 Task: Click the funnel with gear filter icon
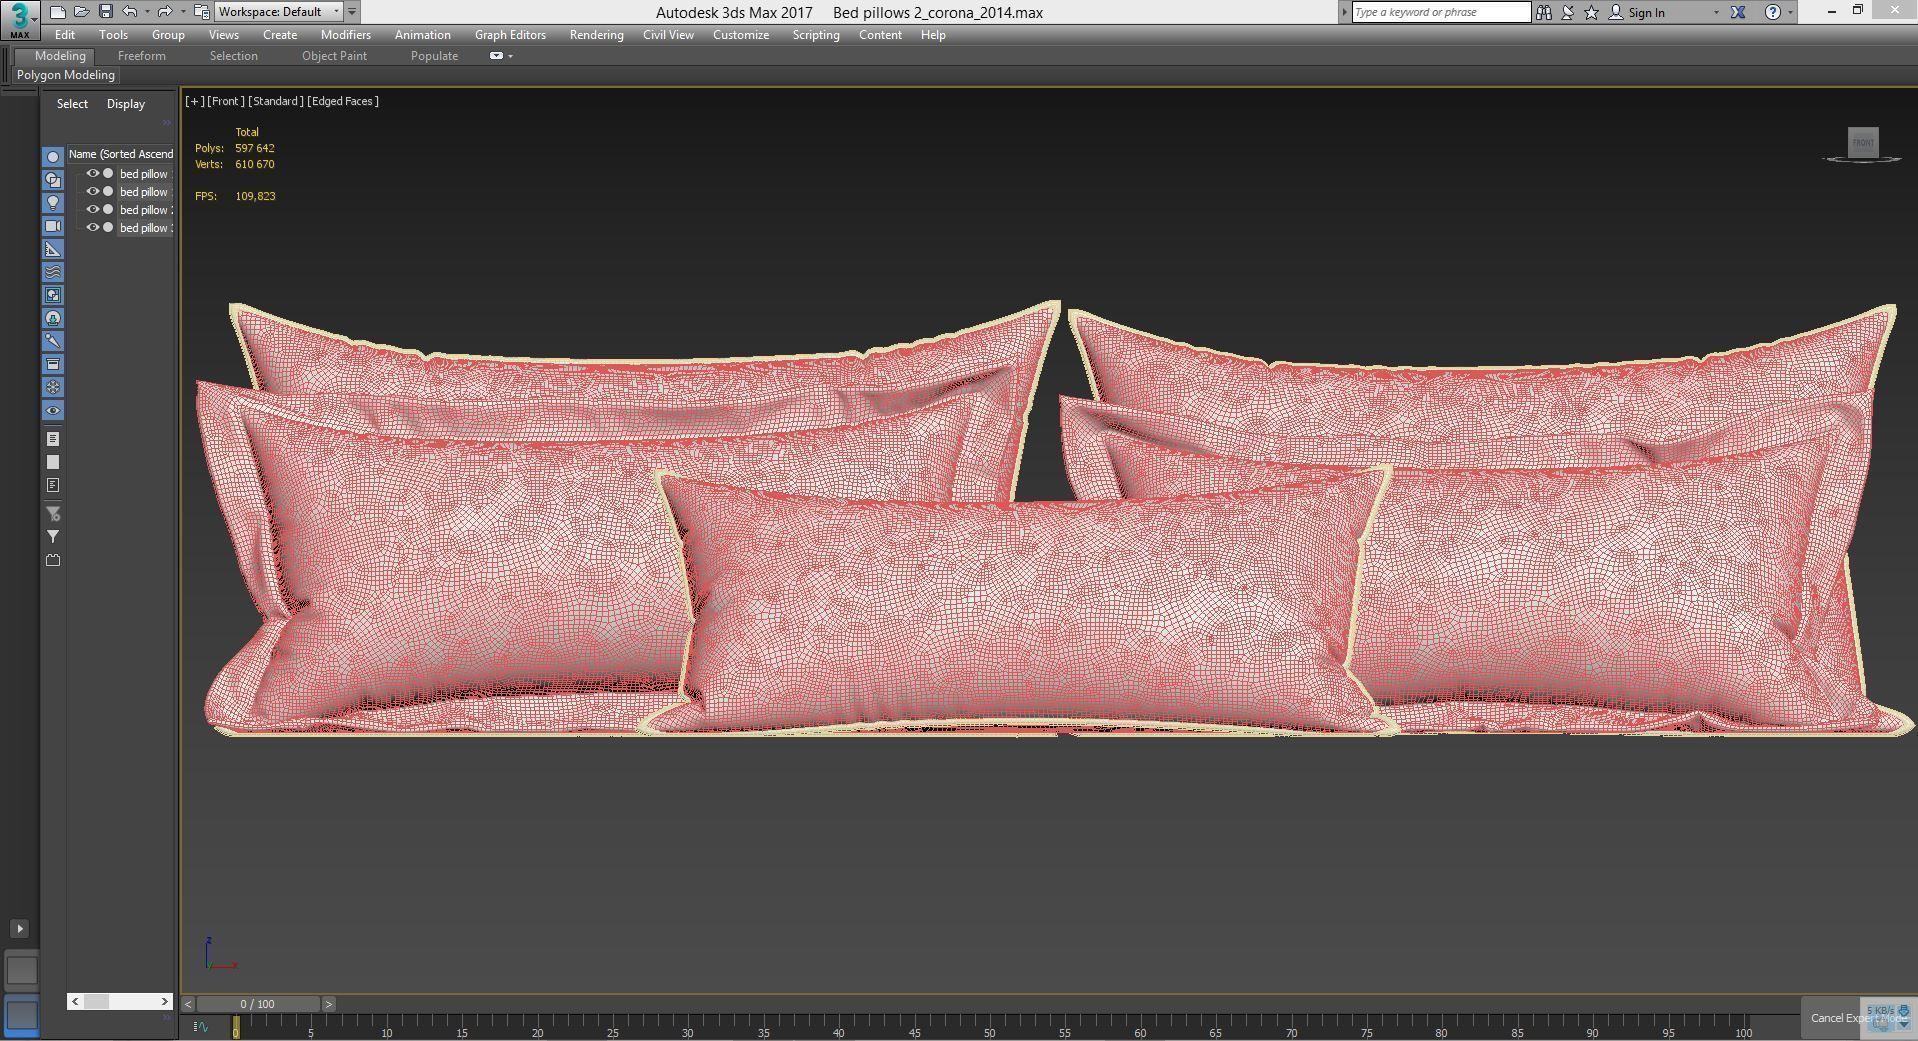point(53,514)
